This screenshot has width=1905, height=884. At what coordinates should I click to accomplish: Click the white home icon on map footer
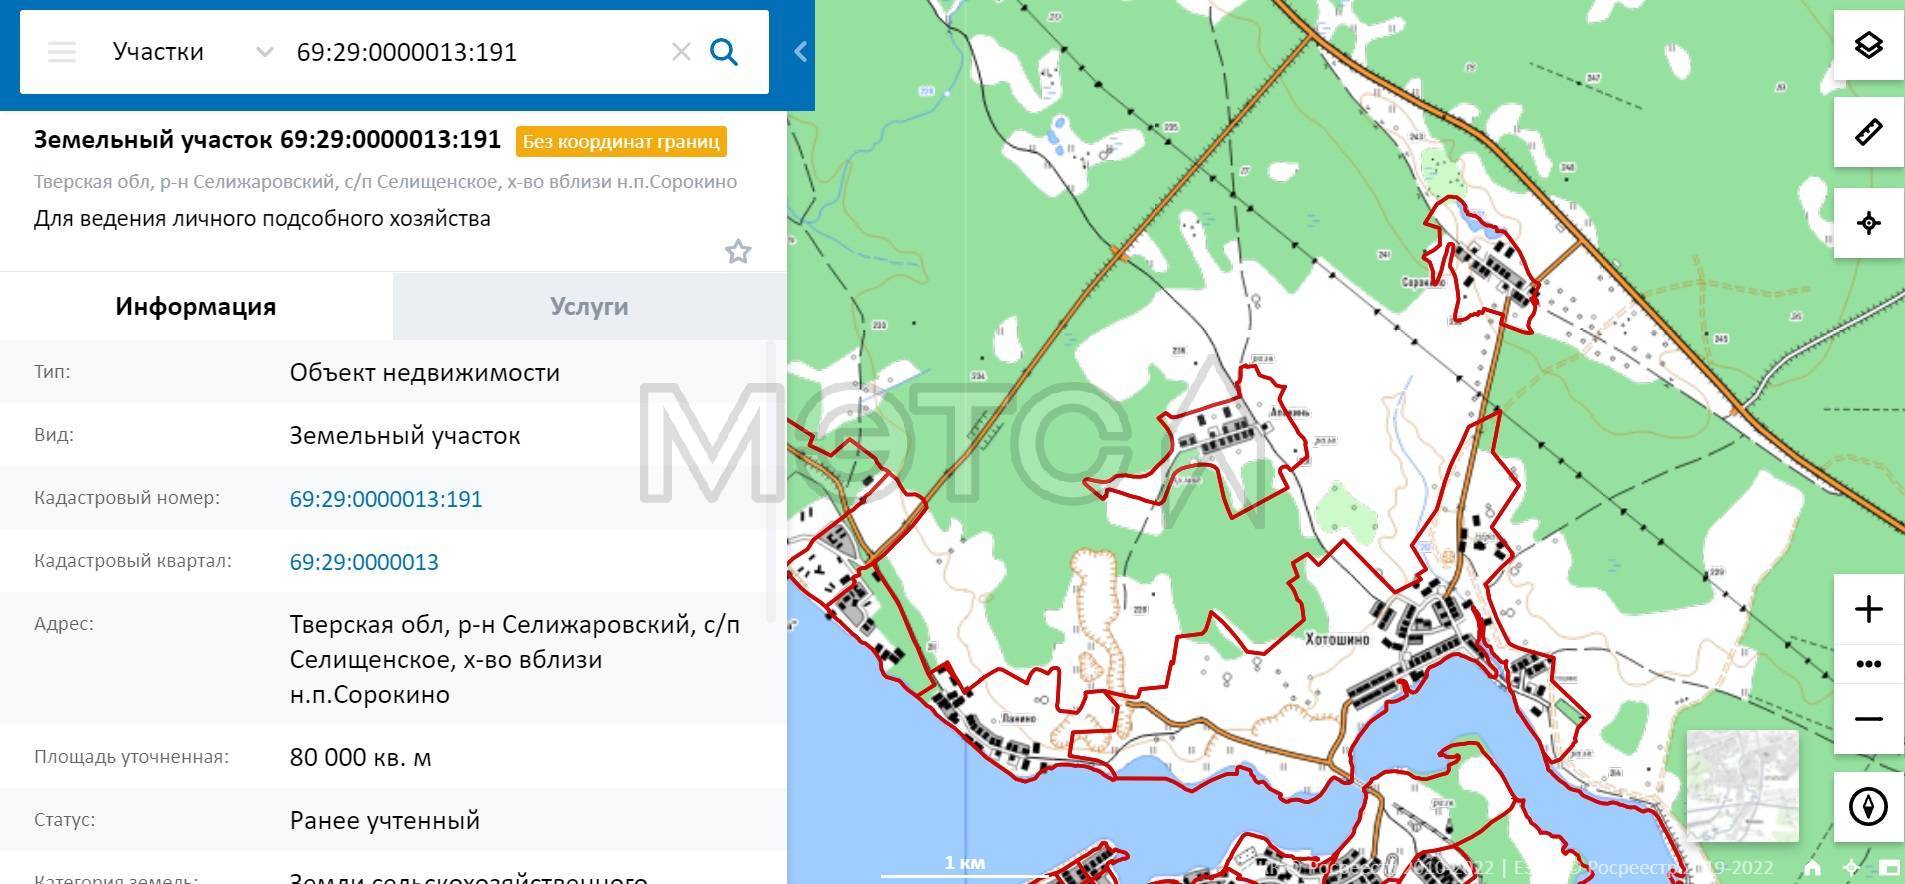click(1812, 868)
